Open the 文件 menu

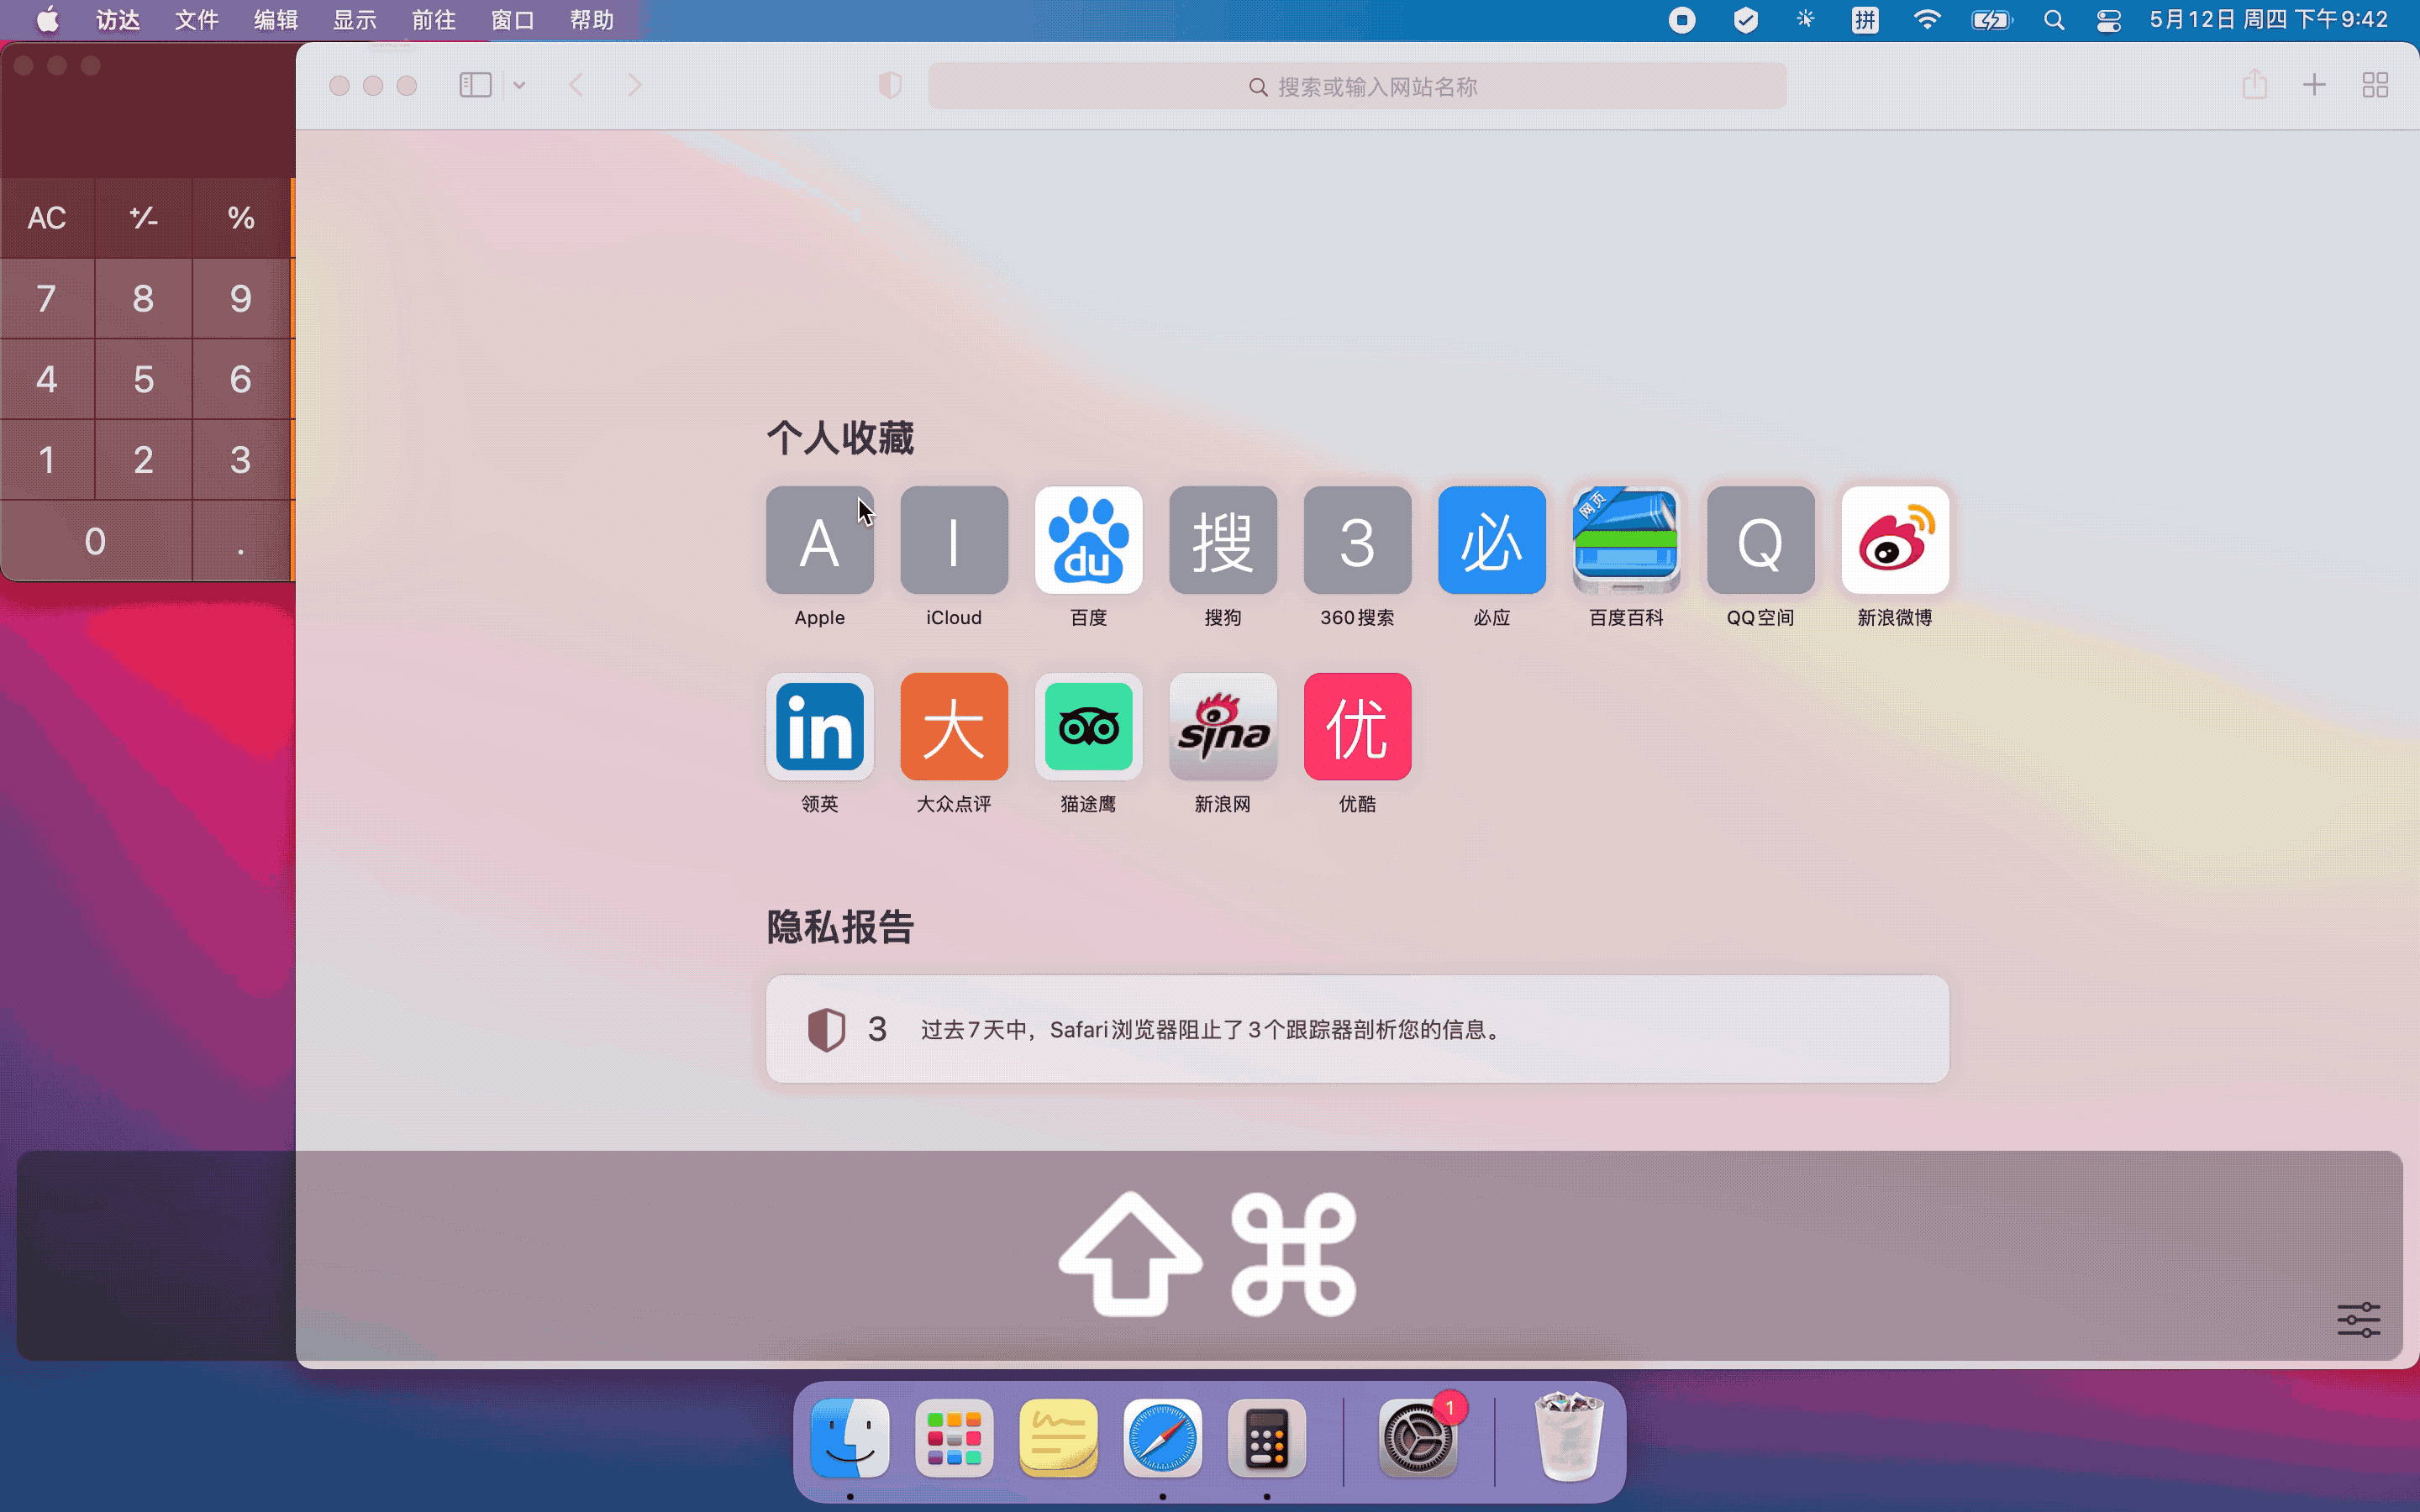click(196, 20)
